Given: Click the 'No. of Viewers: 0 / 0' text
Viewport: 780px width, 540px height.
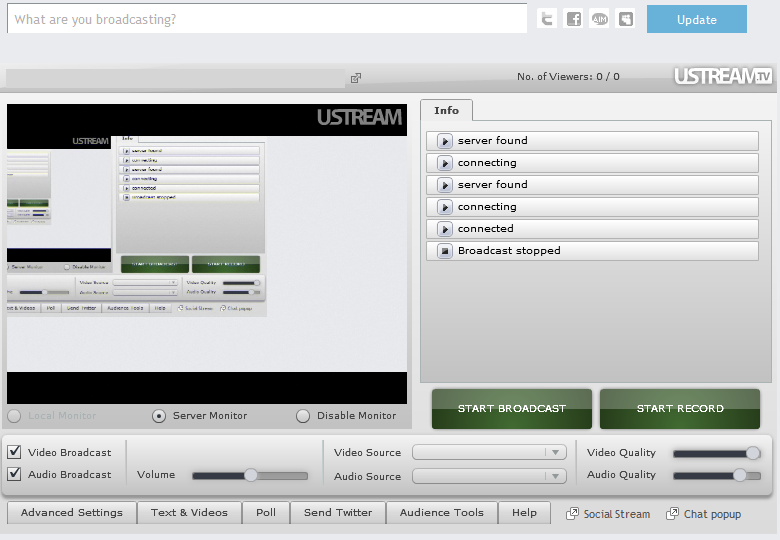Looking at the screenshot, I should [568, 77].
